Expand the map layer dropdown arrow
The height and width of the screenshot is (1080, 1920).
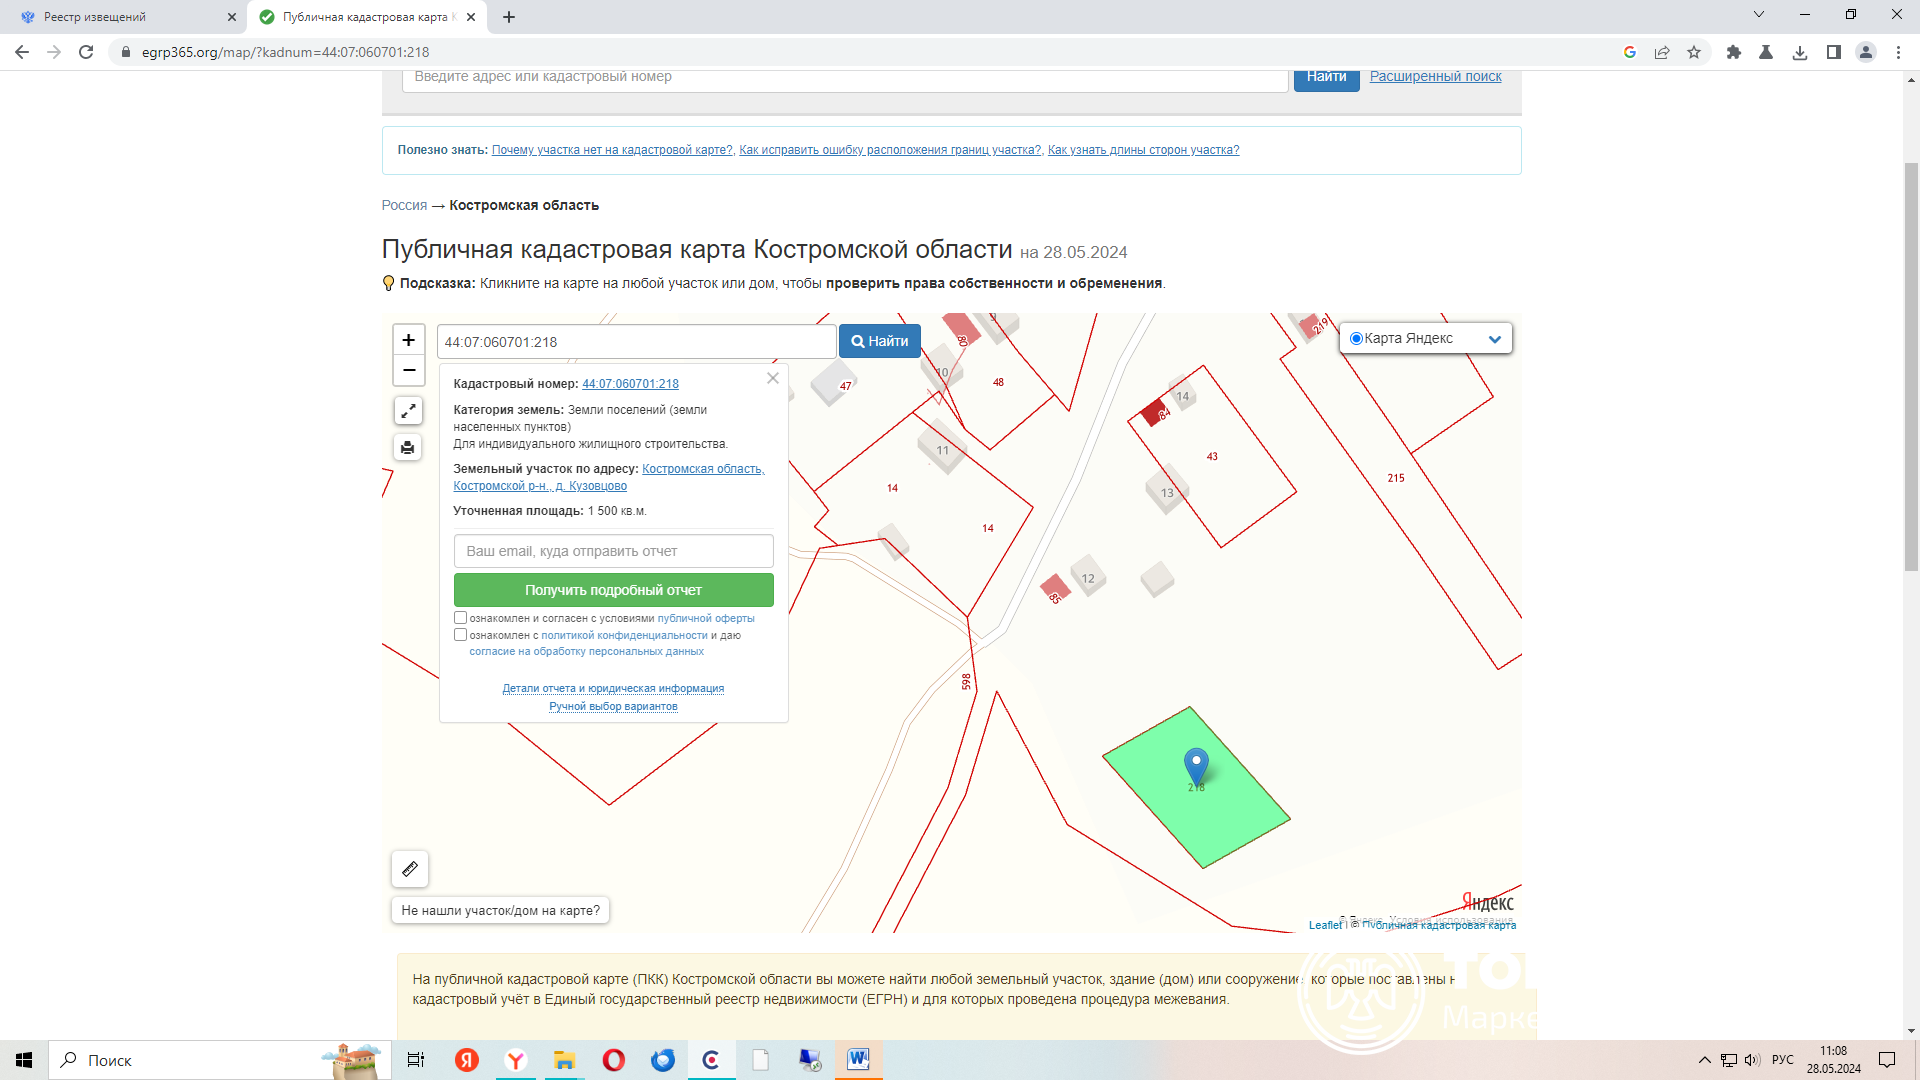(x=1495, y=339)
